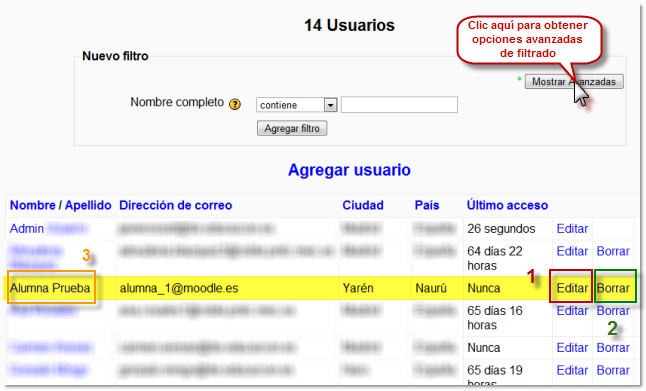Sort by Dirección de correo header
The height and width of the screenshot is (391, 646).
(176, 205)
